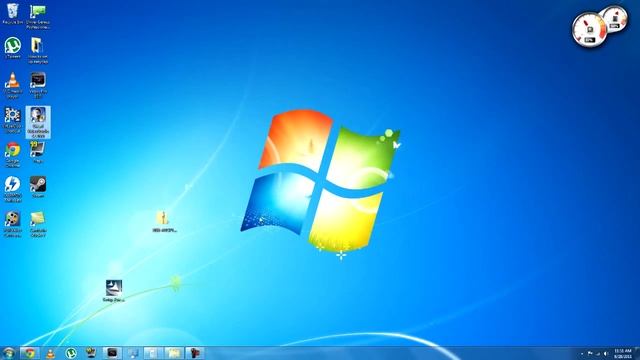
Task: Launch Steam from the desktop shortcut
Action: pyautogui.click(x=38, y=187)
